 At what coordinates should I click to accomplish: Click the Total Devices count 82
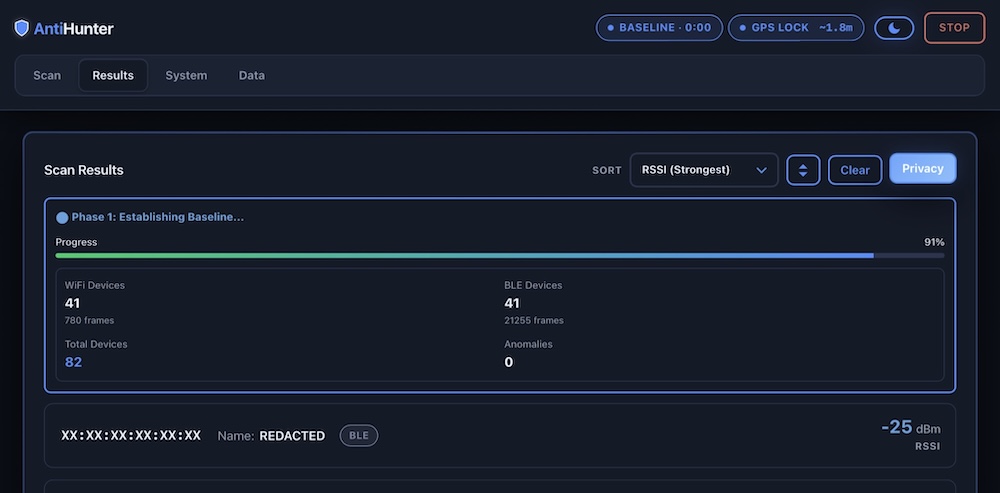coord(73,362)
